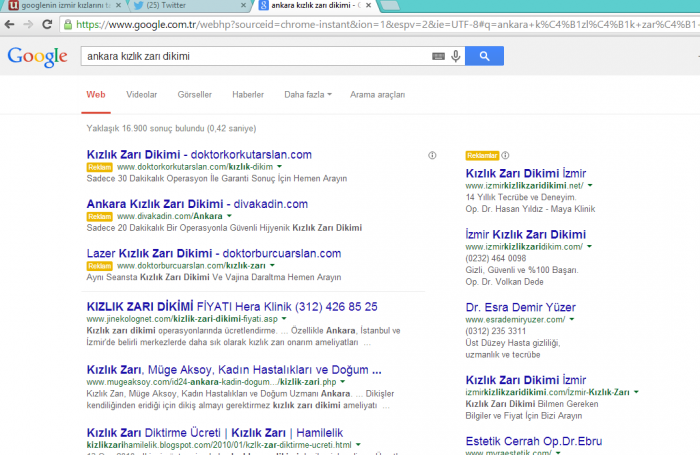The width and height of the screenshot is (700, 455).
Task: Open sidebar ad 'Estetik Cerrah Op.Dr.Ebru'
Action: coord(533,441)
